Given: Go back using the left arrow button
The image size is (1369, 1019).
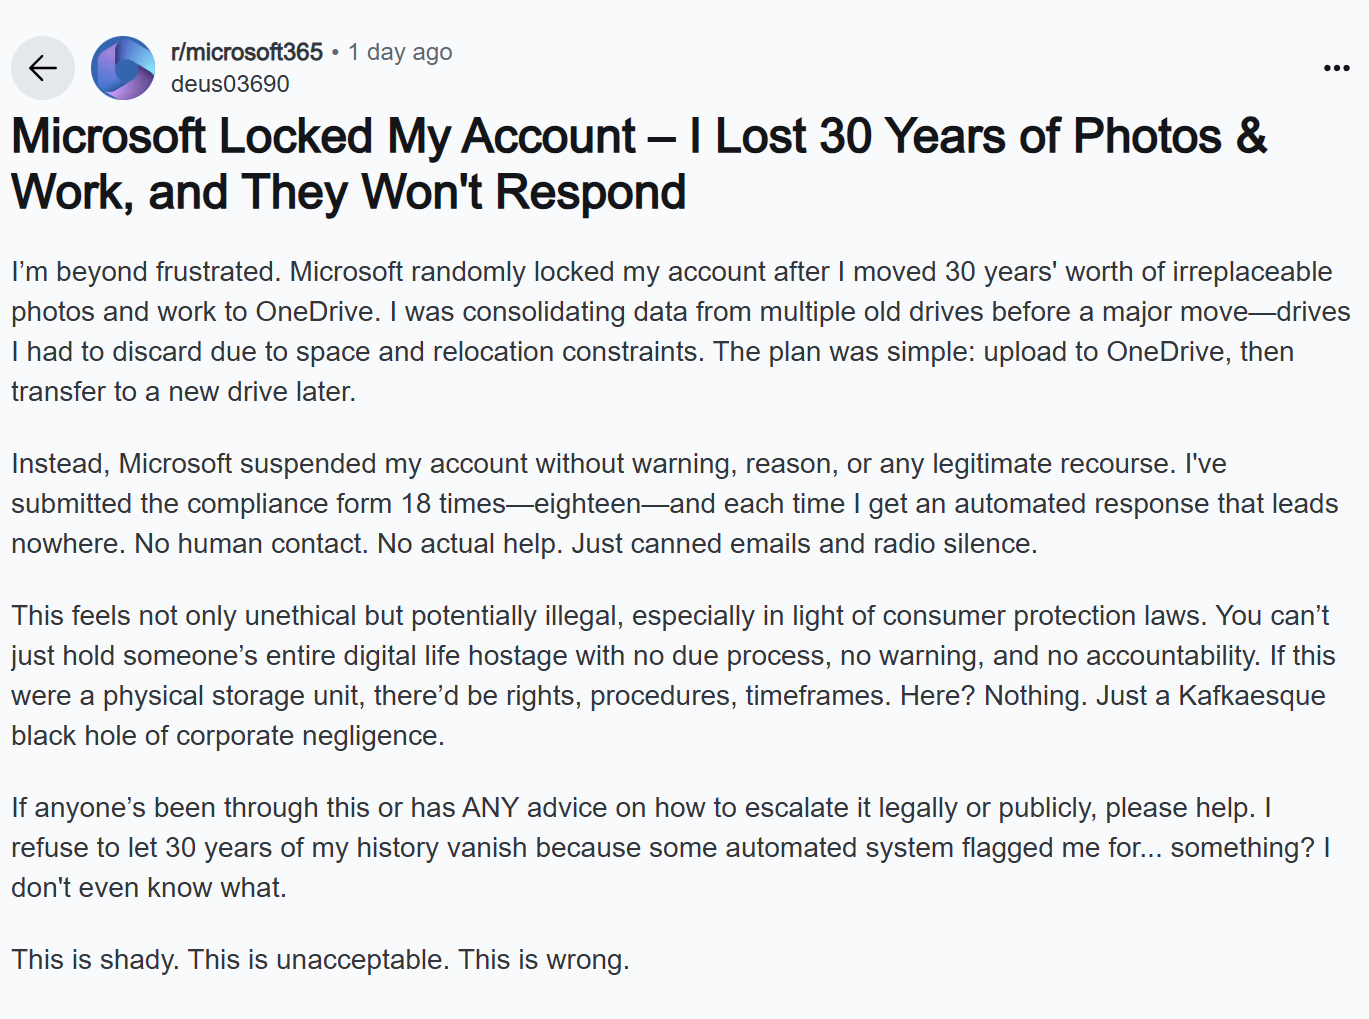Looking at the screenshot, I should (43, 68).
